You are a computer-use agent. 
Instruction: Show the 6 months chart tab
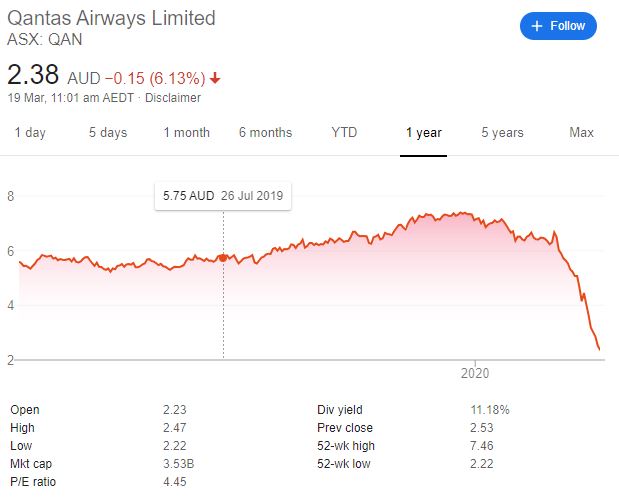pos(265,133)
